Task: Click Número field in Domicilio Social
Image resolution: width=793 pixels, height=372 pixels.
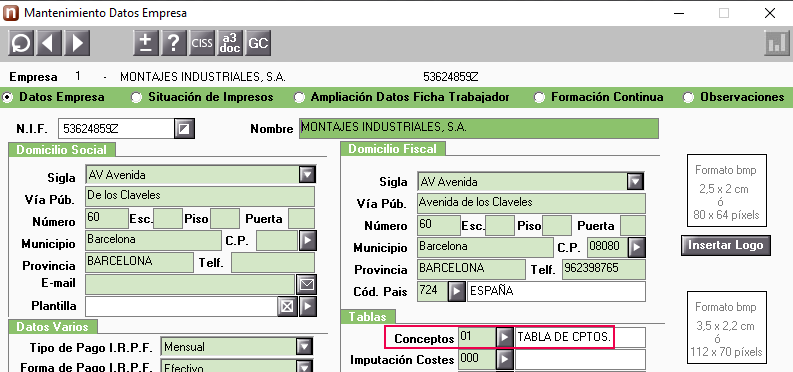Action: point(107,218)
